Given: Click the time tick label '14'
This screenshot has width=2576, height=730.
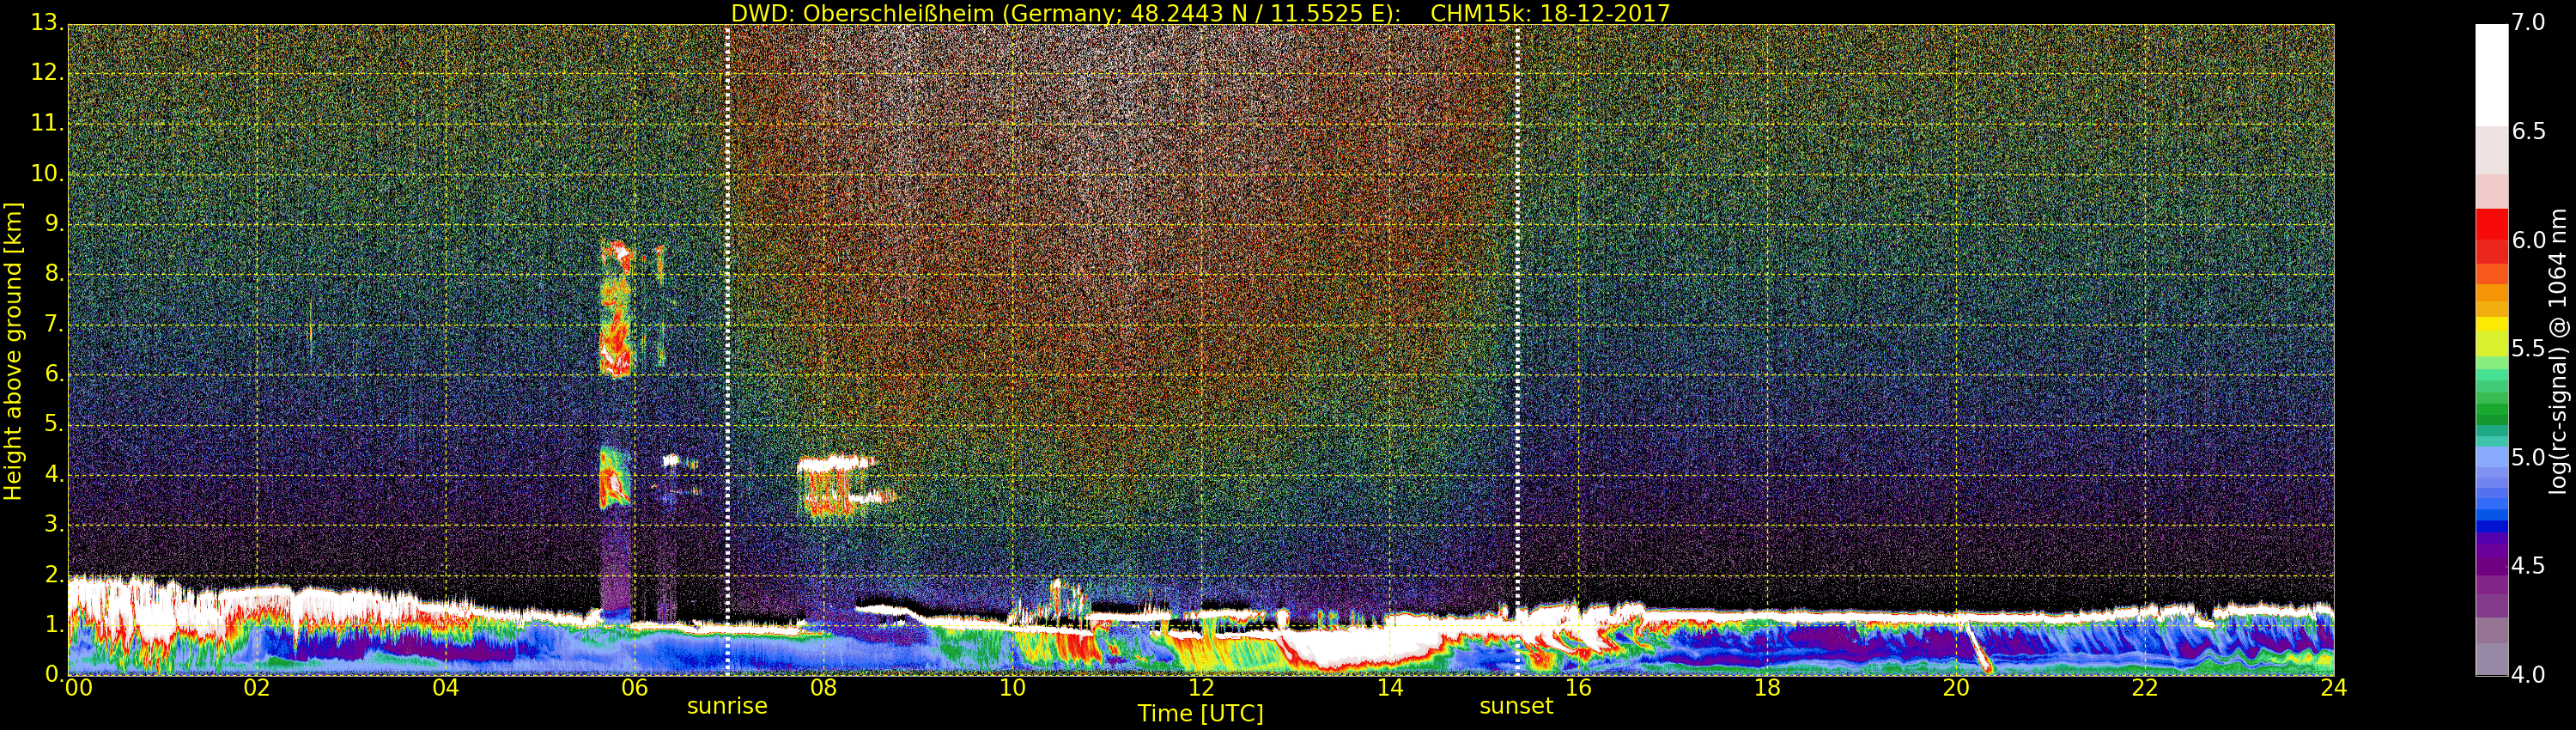Looking at the screenshot, I should pos(1390,688).
